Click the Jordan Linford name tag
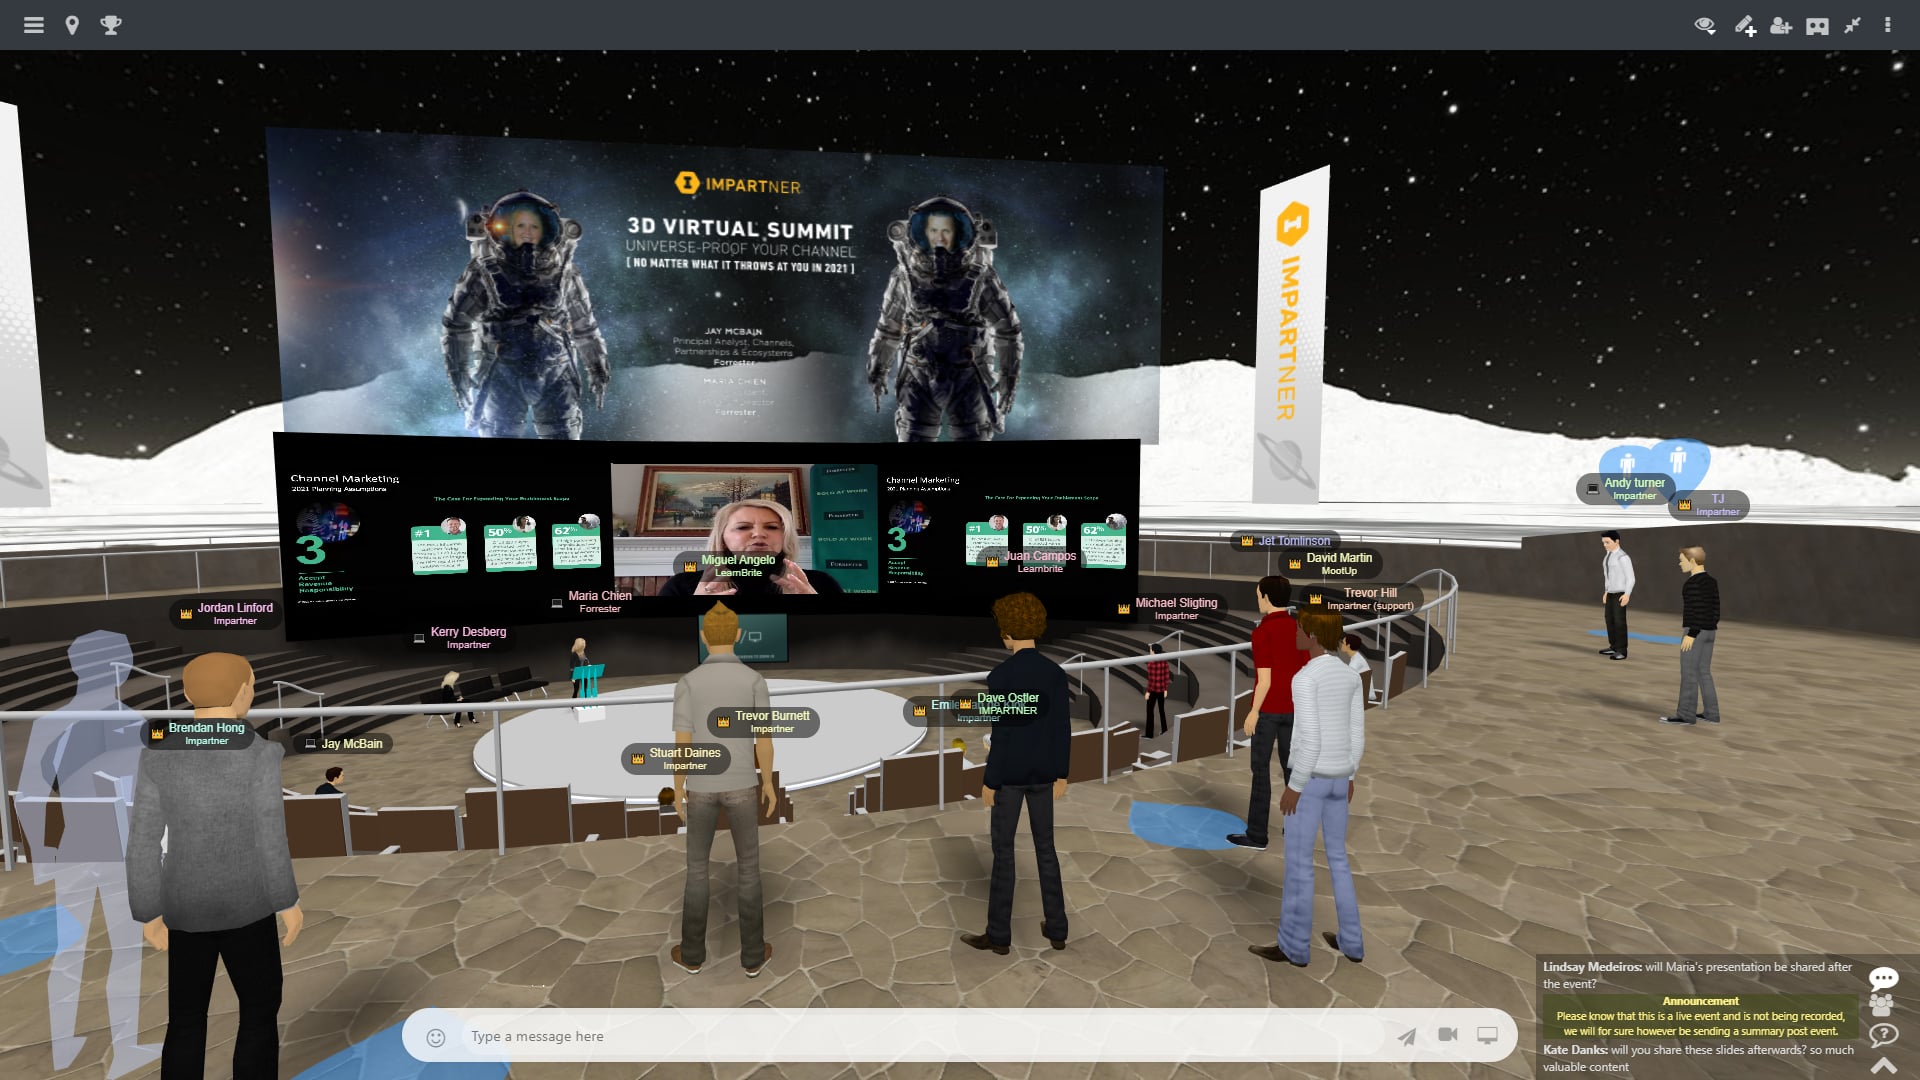This screenshot has height=1080, width=1920. point(226,614)
